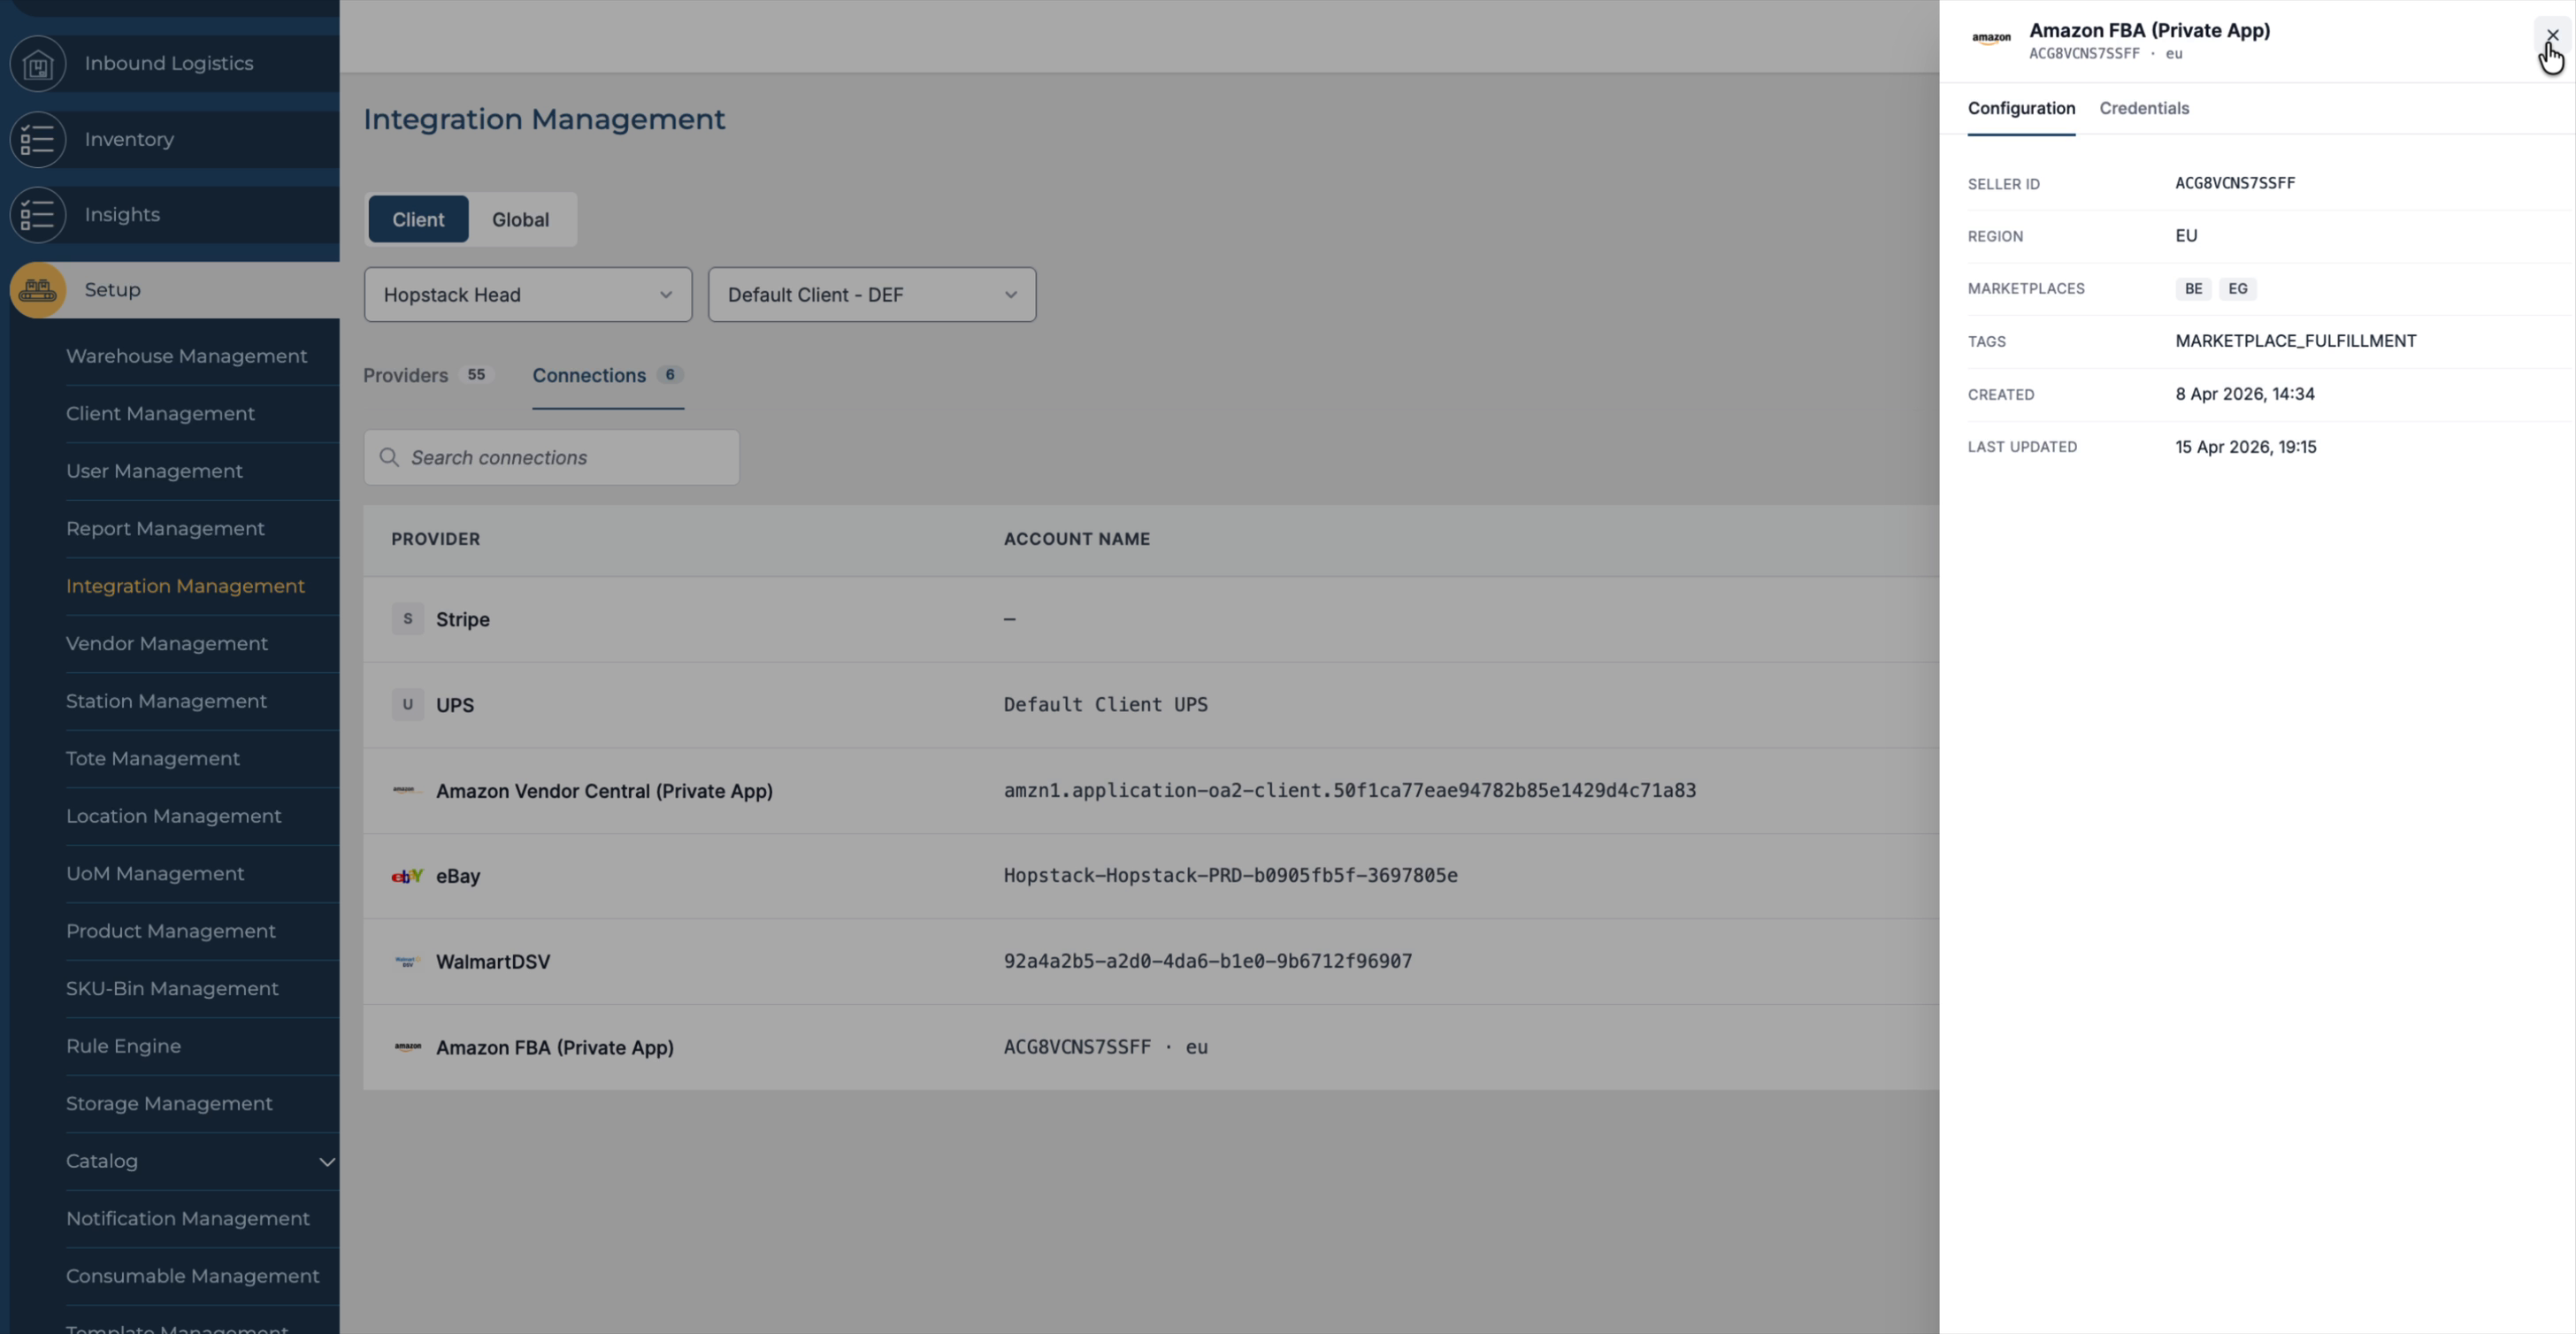Switch to the Client scope toggle
The height and width of the screenshot is (1334, 2576).
[418, 220]
